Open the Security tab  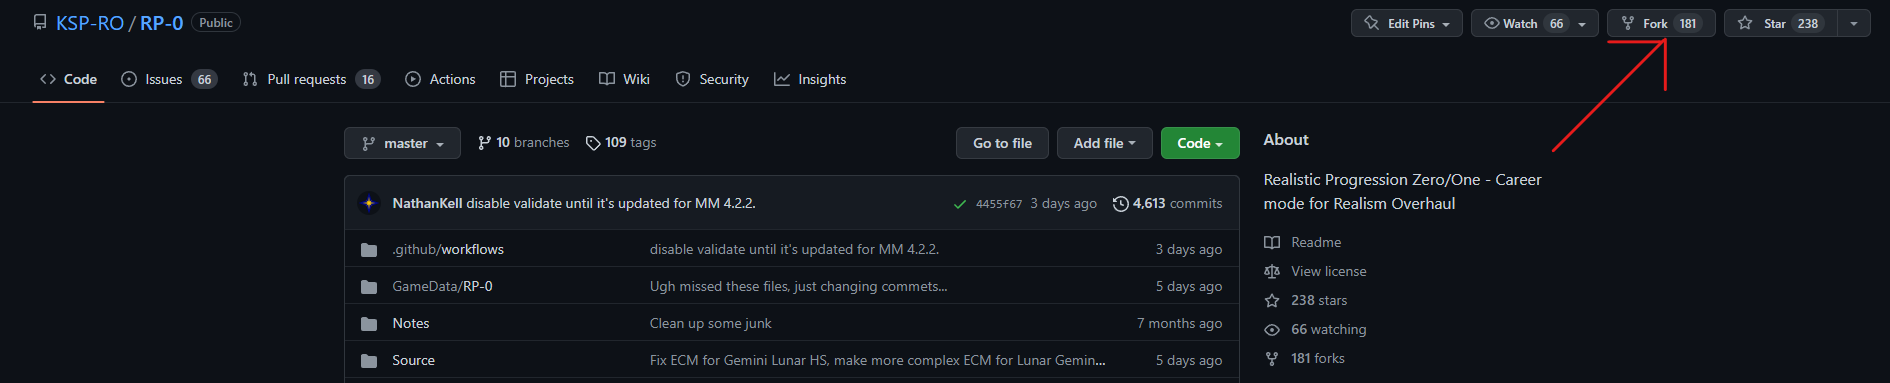pyautogui.click(x=712, y=79)
